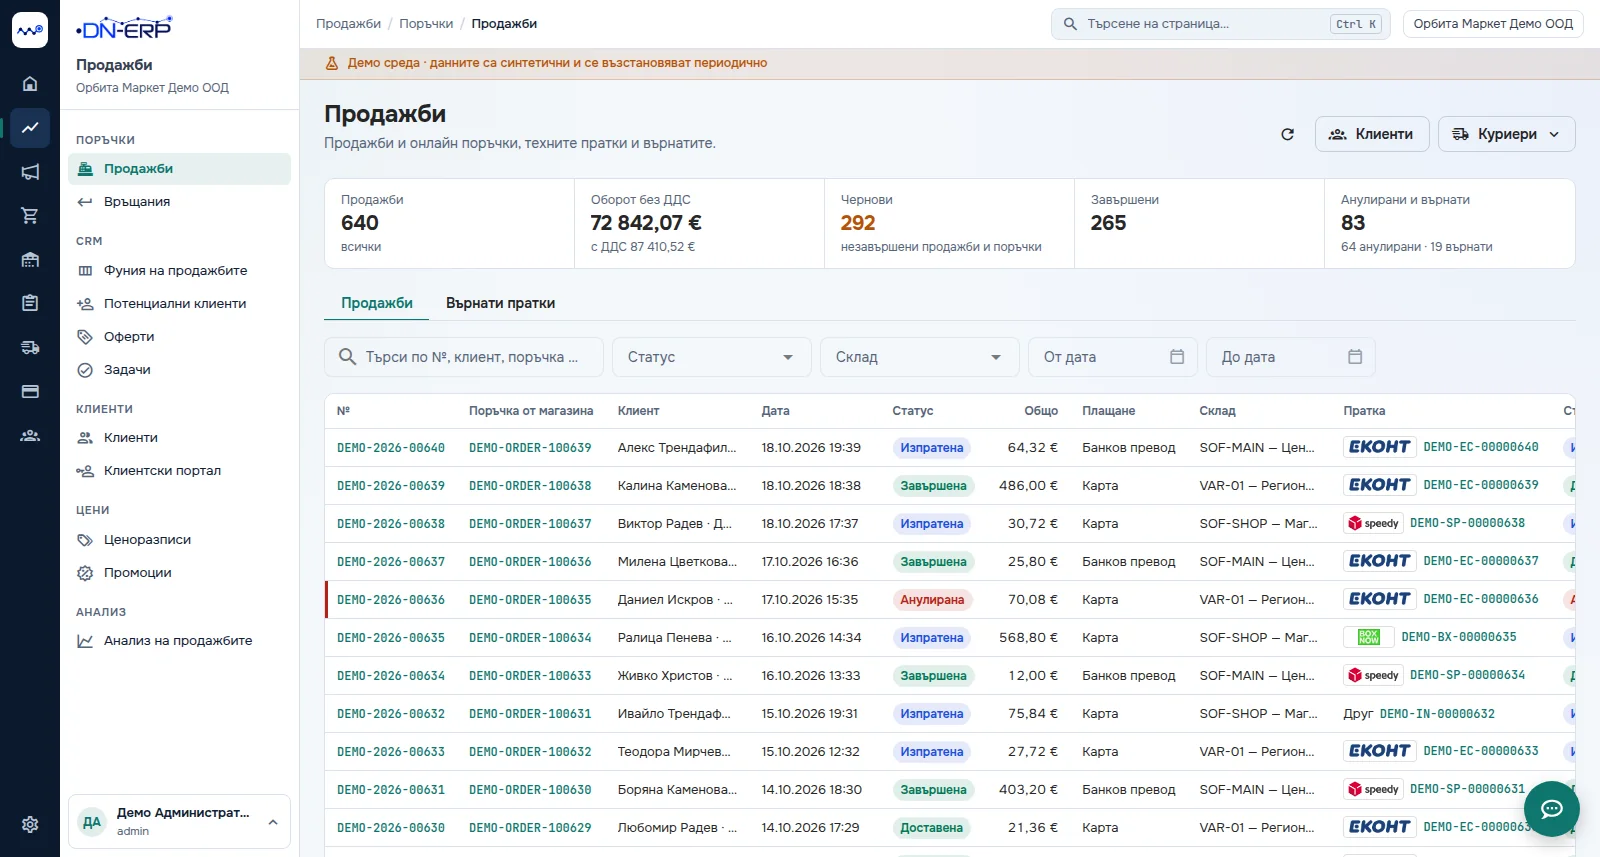Open the megaphone marketing icon in the left rail
Viewport: 1600px width, 857px height.
coord(30,172)
